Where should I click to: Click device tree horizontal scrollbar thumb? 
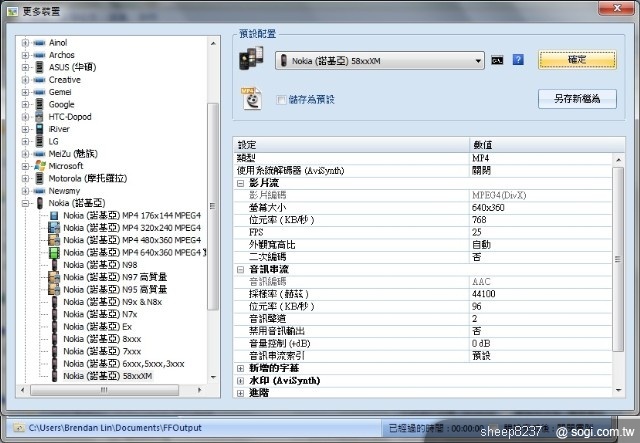click(104, 390)
